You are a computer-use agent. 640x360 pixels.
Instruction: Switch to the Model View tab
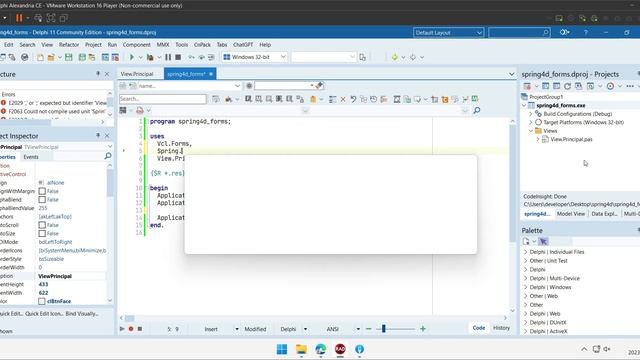pos(571,213)
